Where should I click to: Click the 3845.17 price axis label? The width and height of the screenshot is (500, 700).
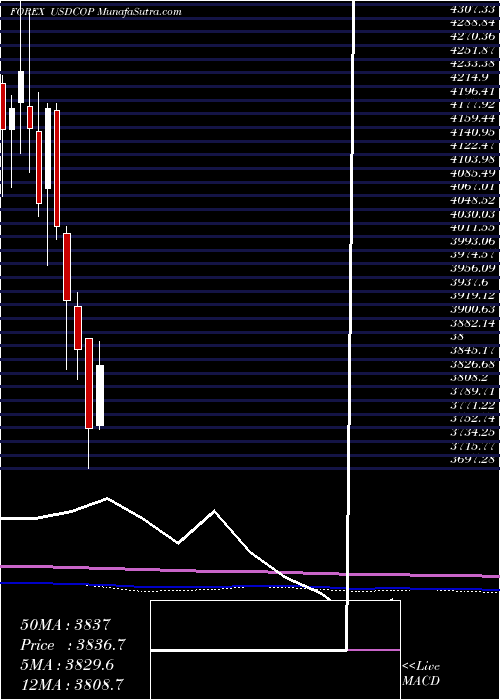[x=472, y=350]
